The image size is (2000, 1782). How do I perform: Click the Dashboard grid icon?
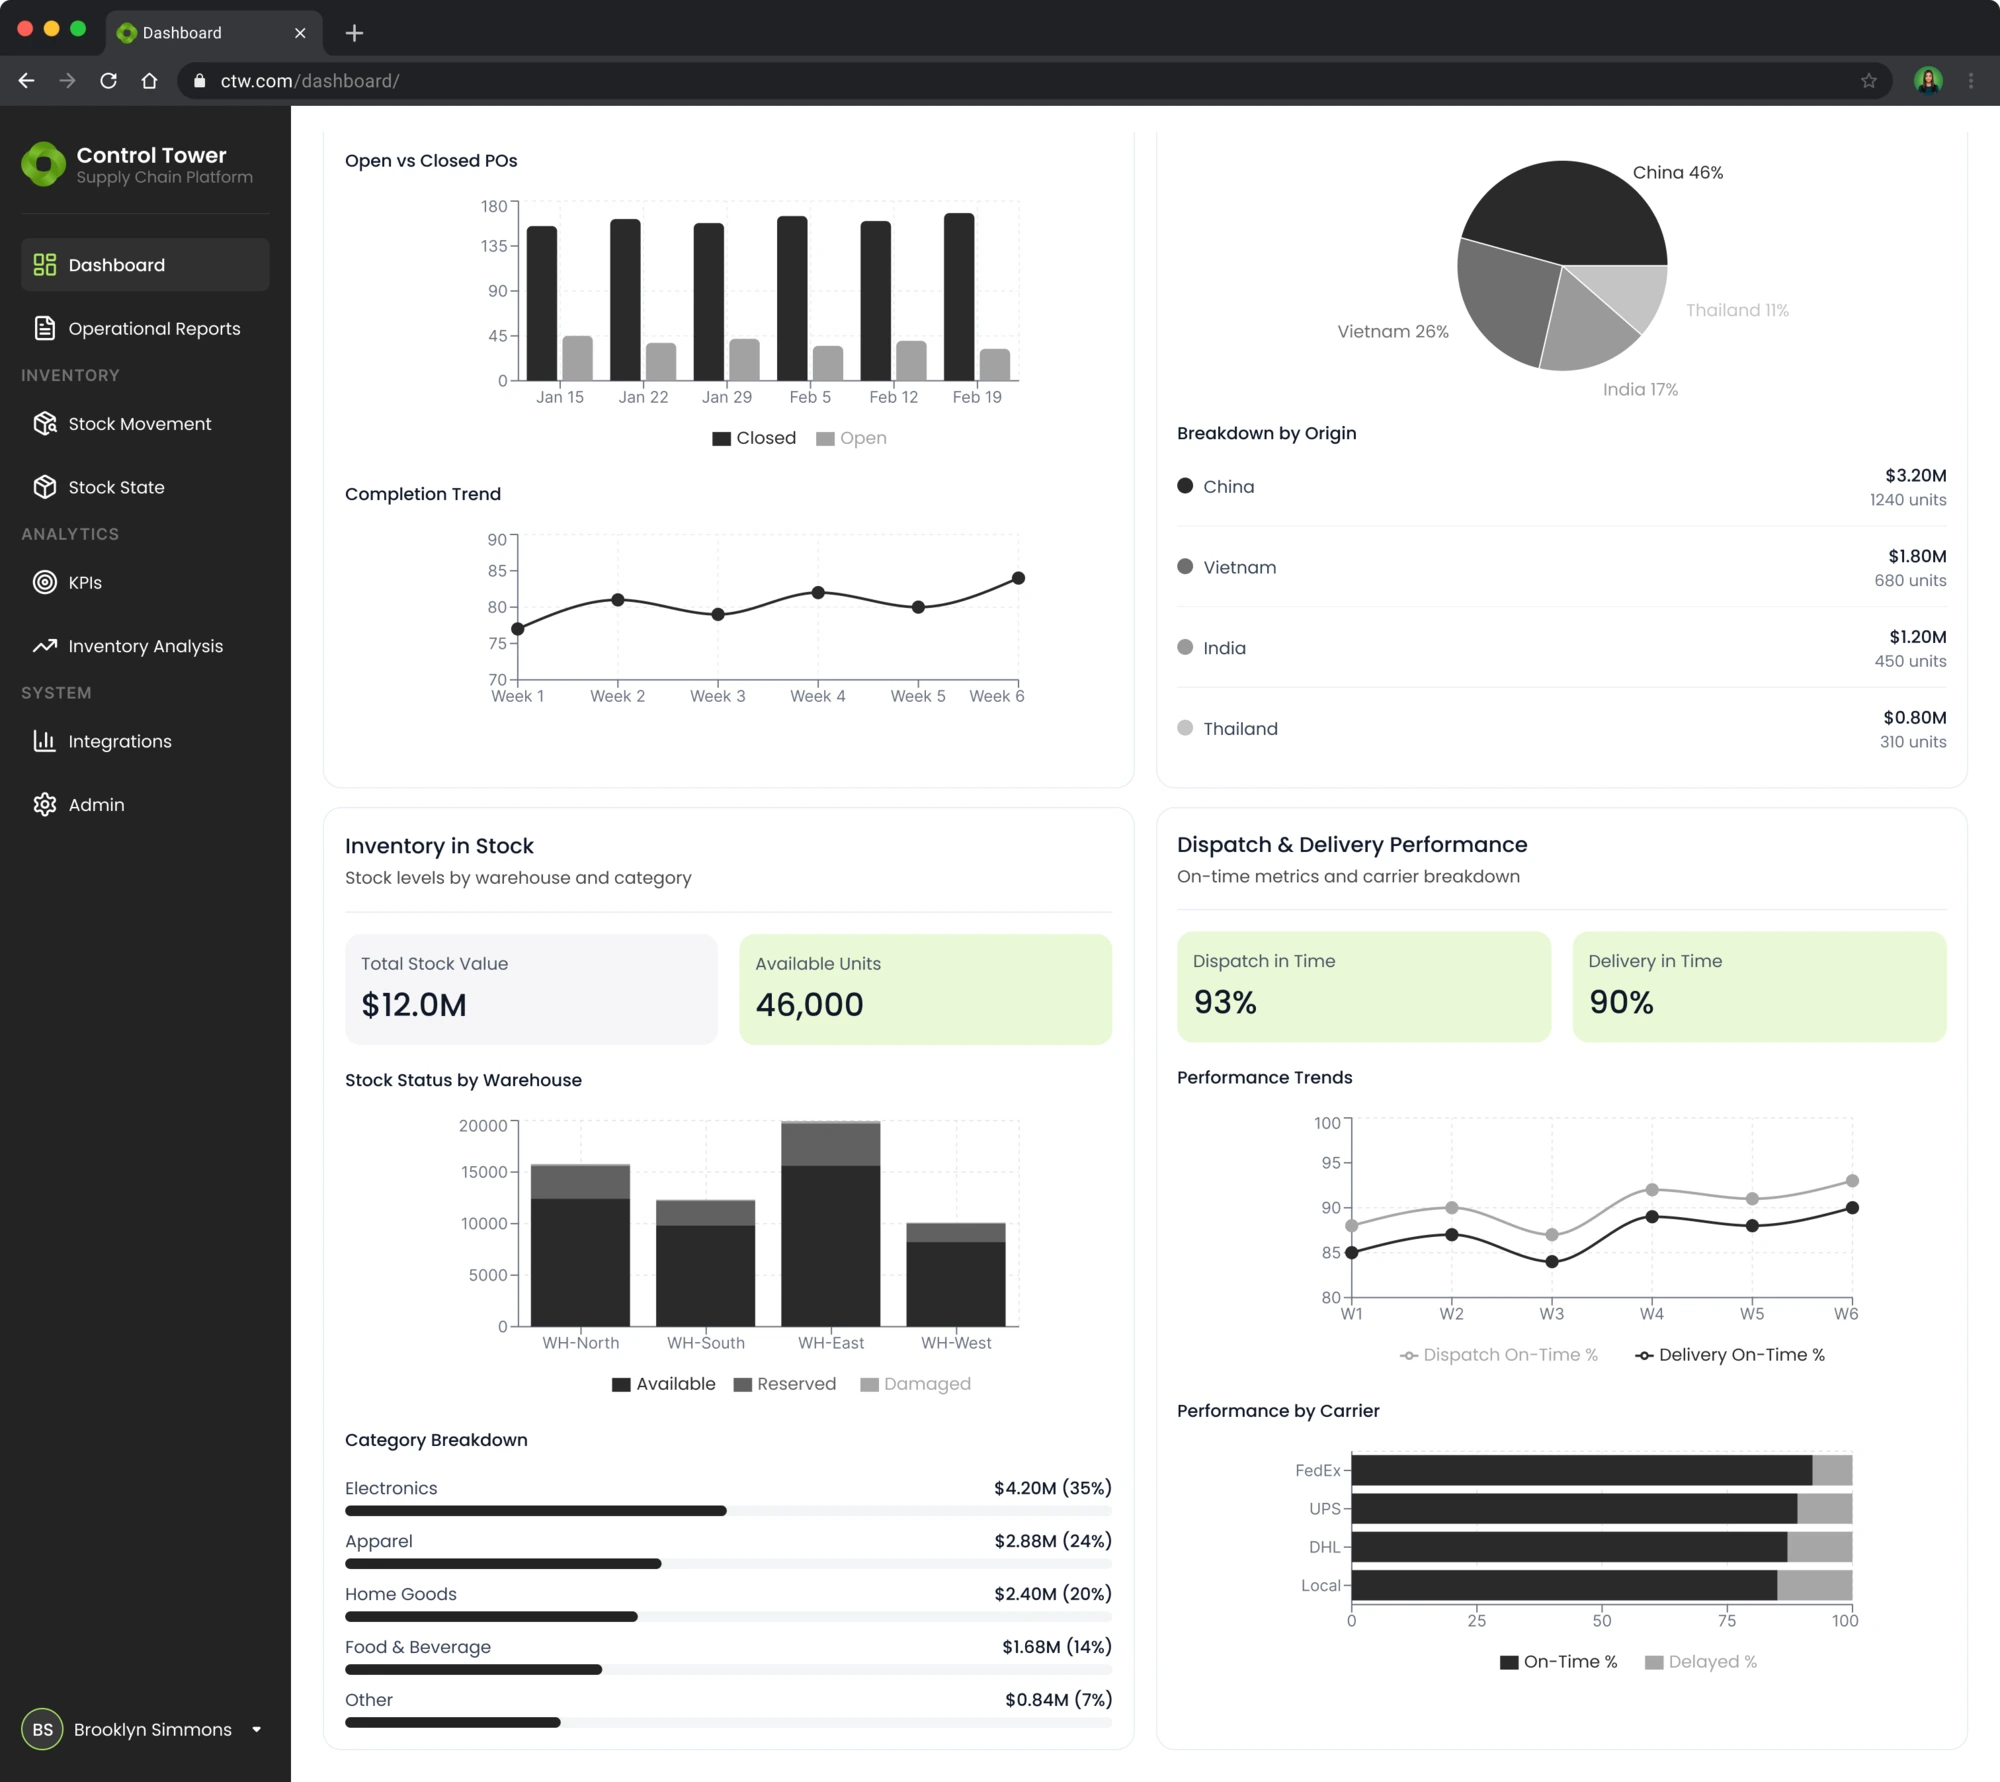tap(44, 264)
